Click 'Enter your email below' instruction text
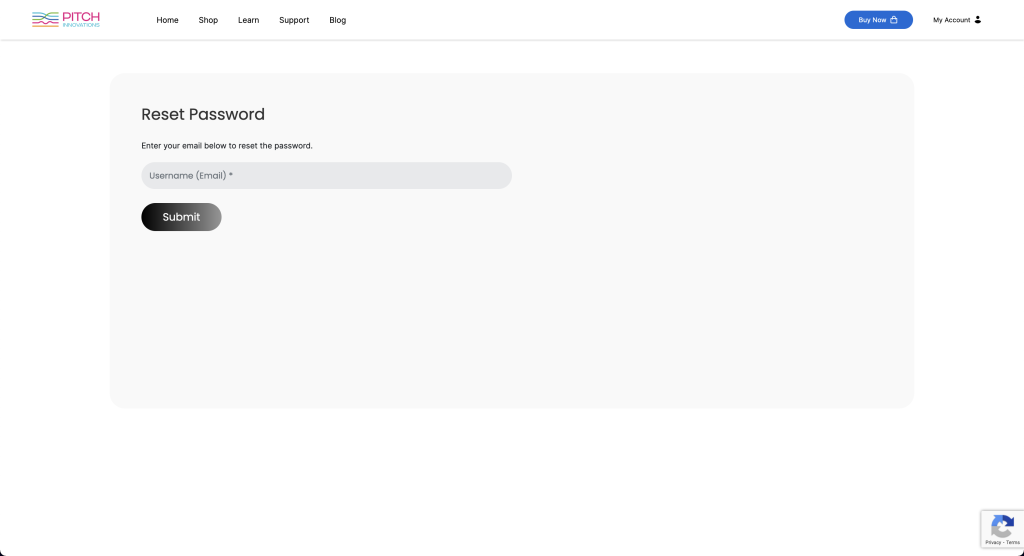Screen dimensions: 1024x556 [x=227, y=146]
